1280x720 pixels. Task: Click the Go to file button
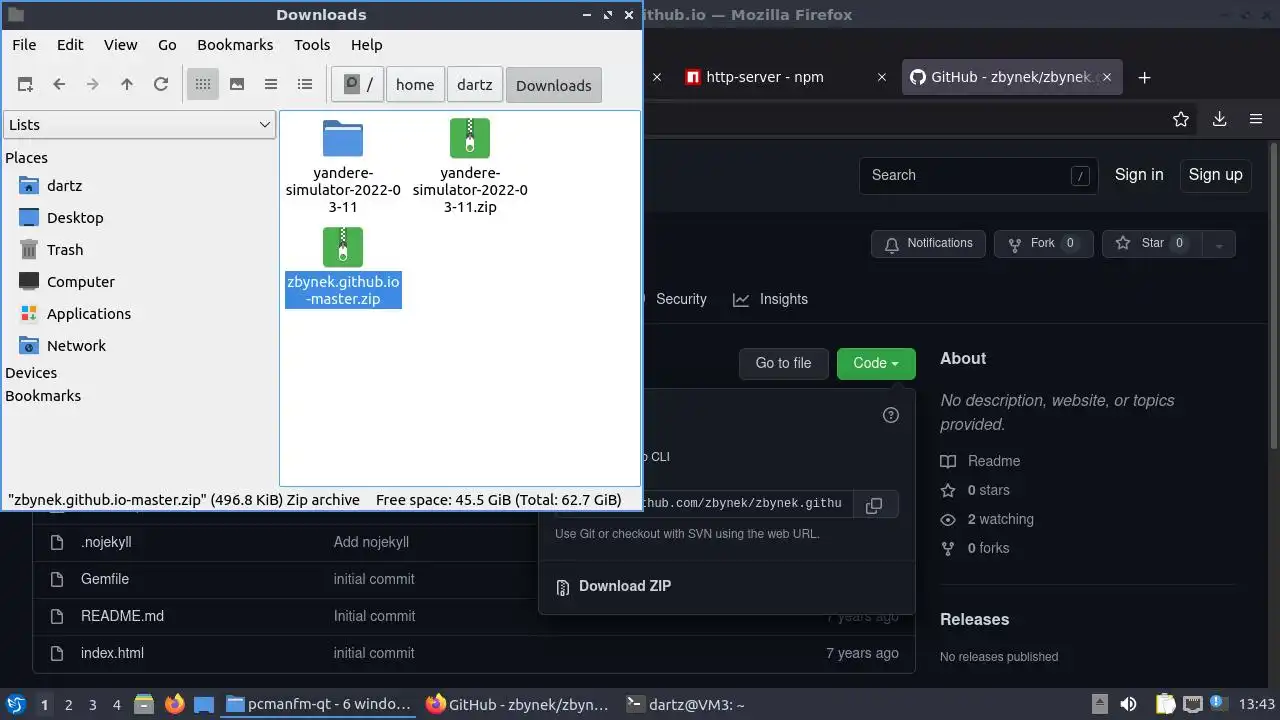point(783,363)
